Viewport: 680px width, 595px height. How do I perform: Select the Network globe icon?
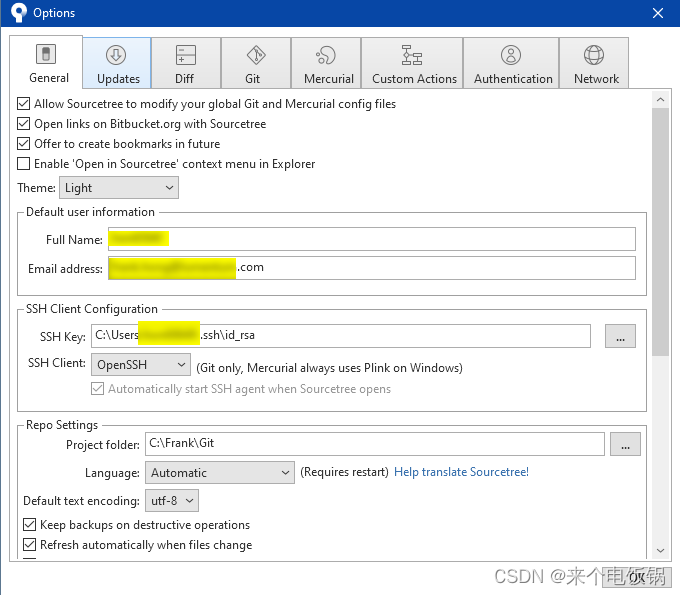coord(594,55)
